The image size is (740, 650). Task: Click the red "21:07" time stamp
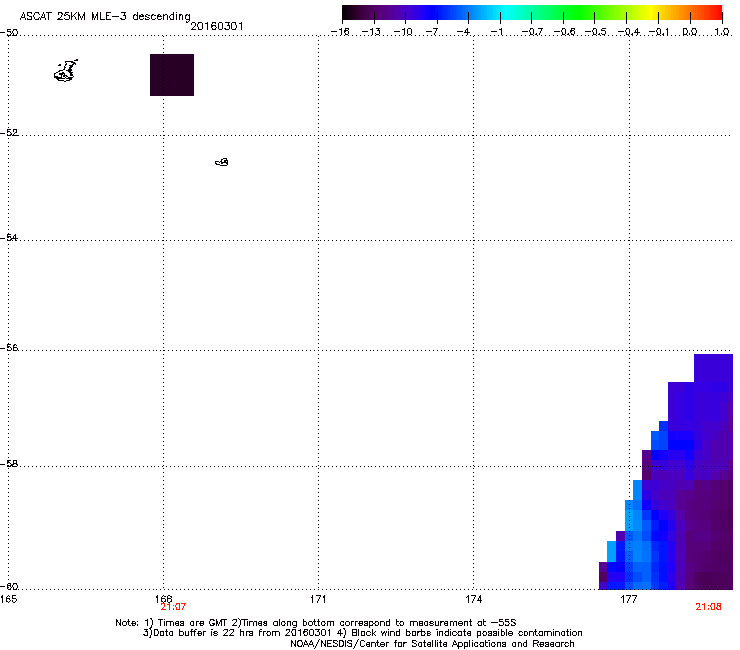click(173, 607)
